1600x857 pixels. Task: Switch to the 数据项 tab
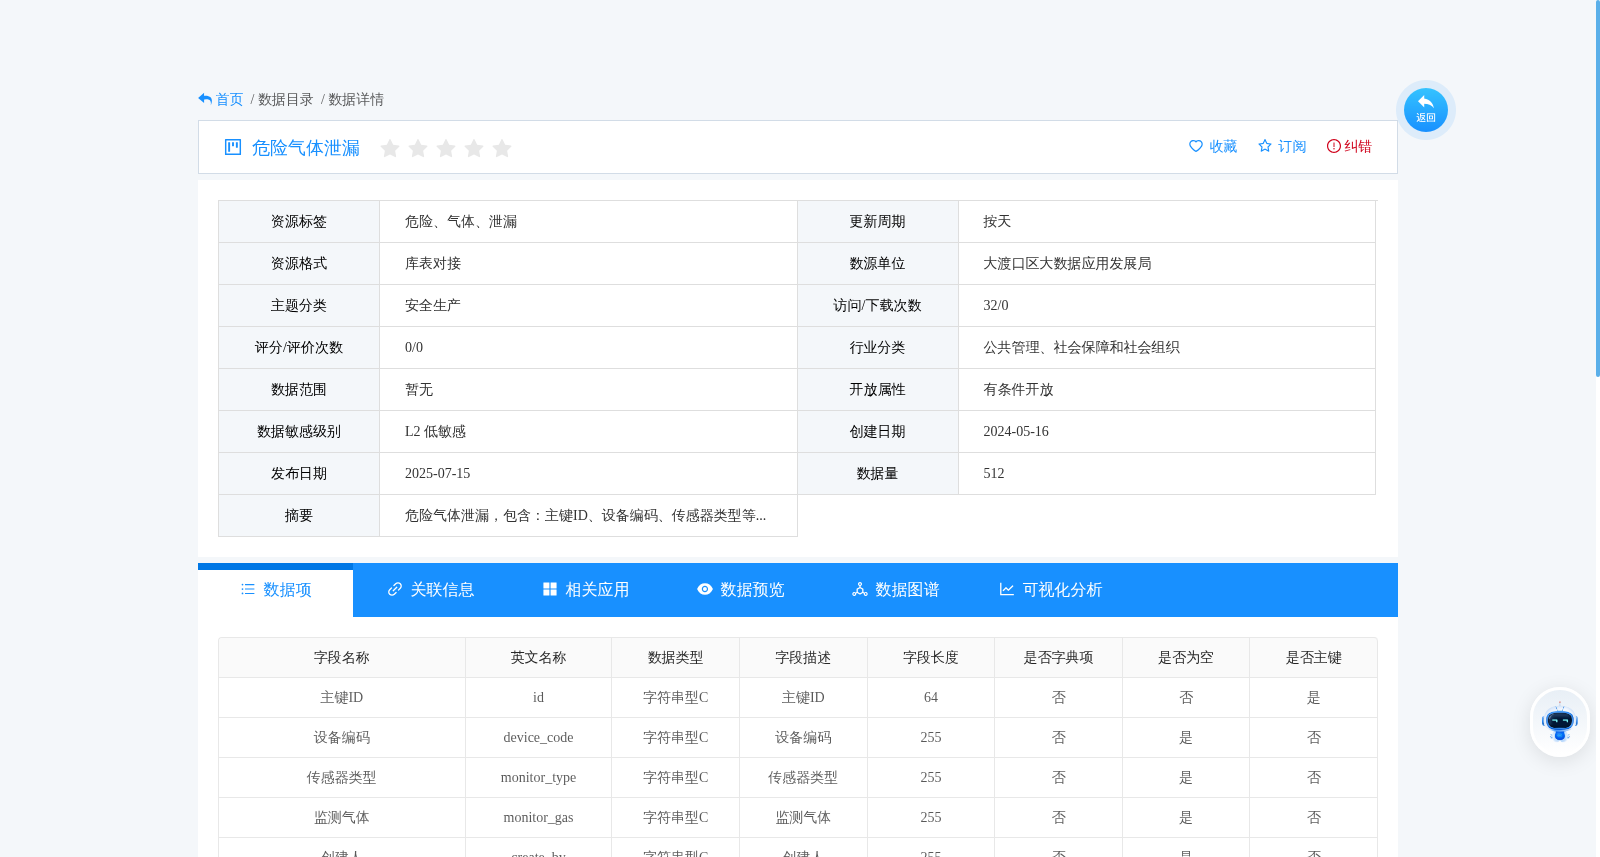point(276,590)
